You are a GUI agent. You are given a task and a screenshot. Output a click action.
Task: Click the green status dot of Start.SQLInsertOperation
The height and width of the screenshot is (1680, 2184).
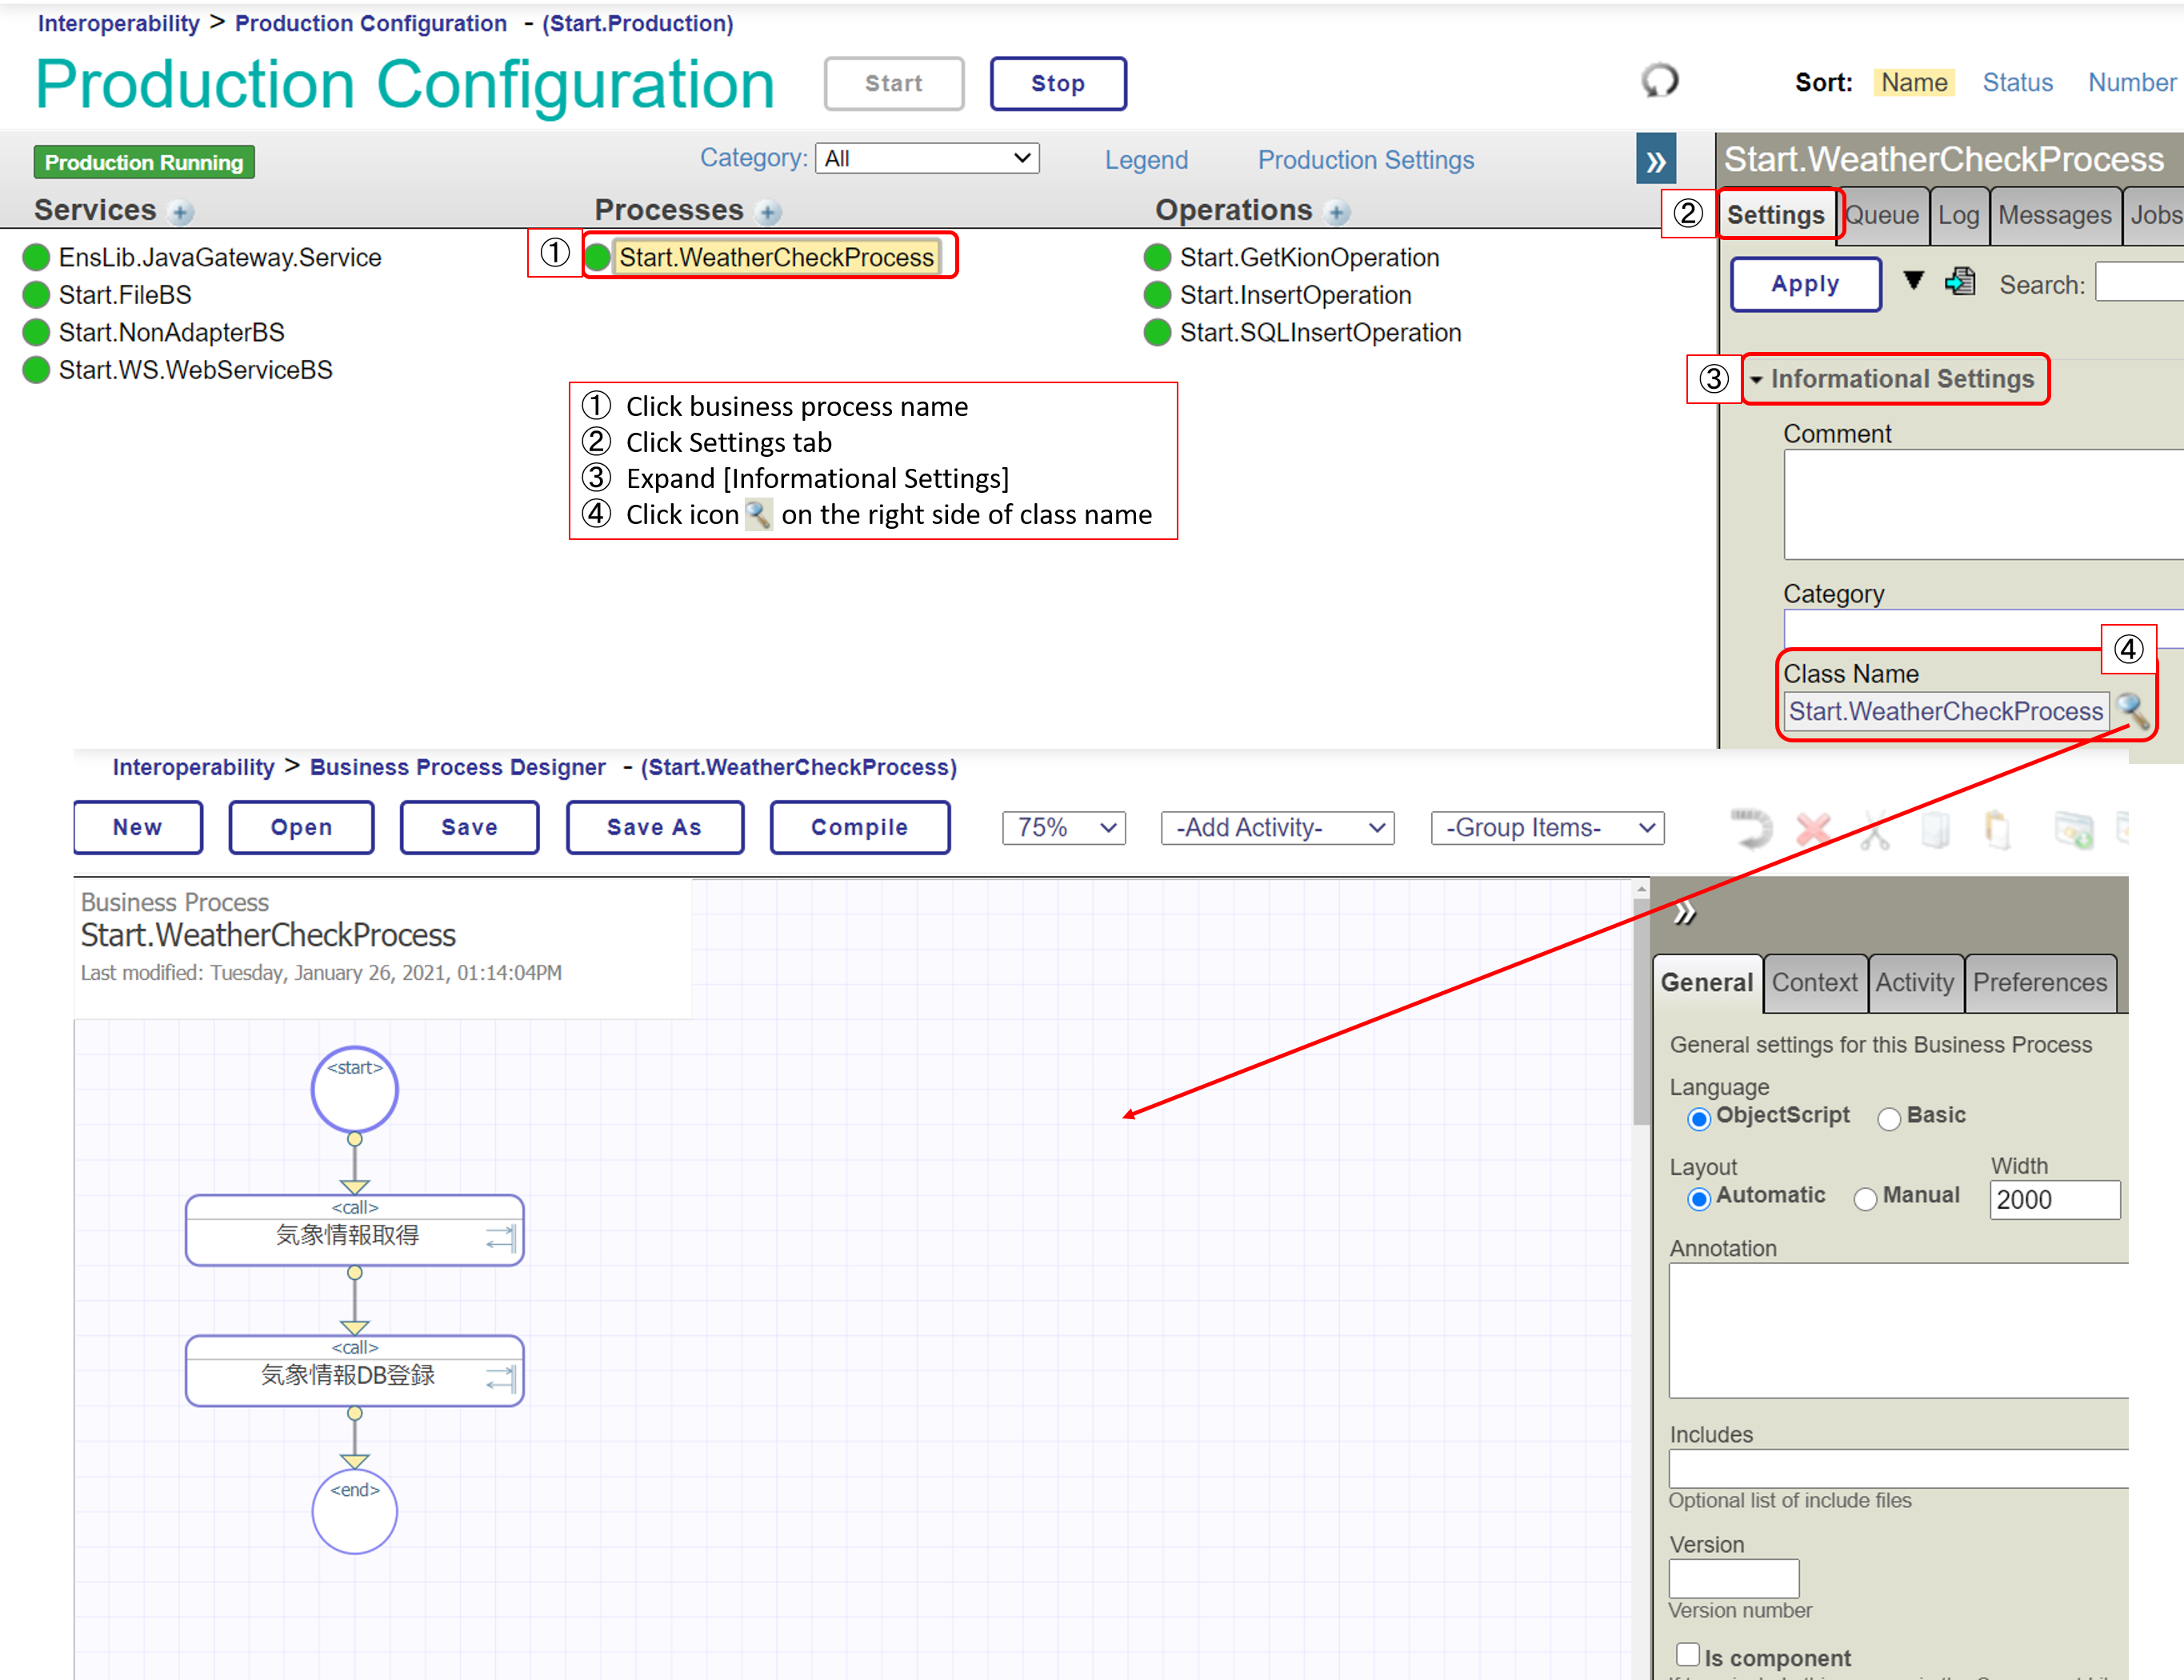point(1157,332)
